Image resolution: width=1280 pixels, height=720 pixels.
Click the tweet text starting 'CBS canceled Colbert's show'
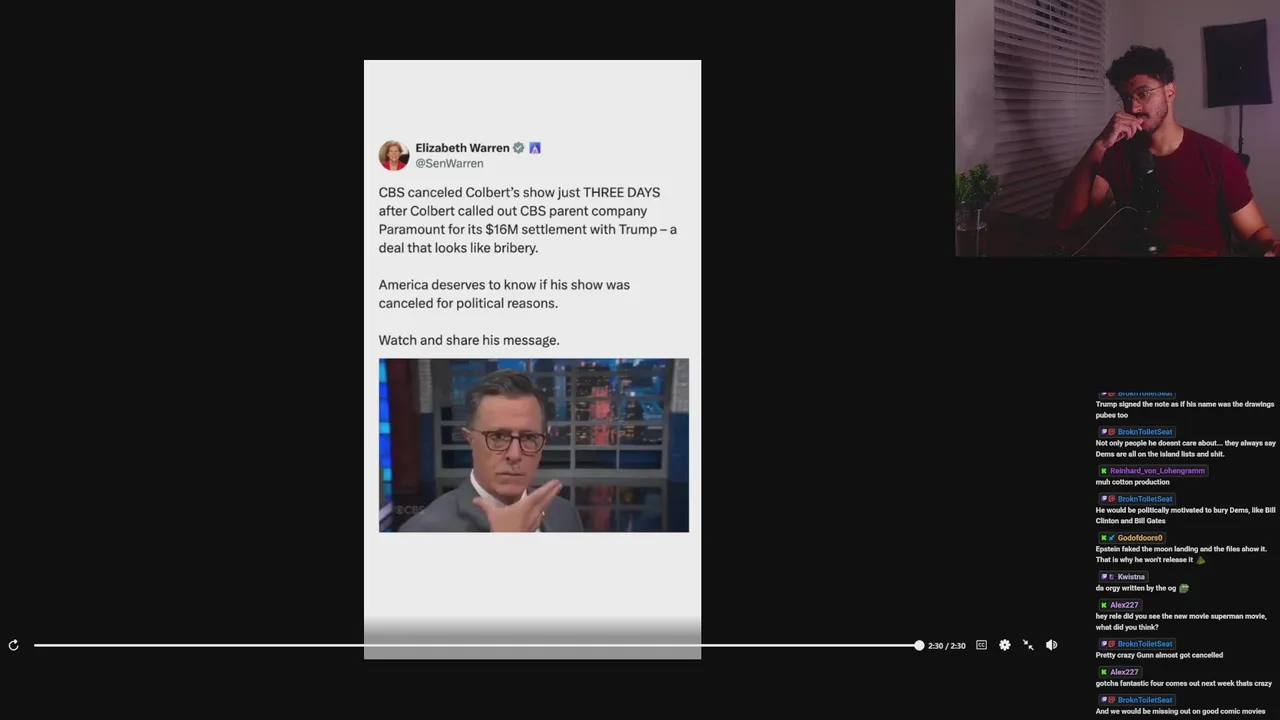(x=527, y=220)
